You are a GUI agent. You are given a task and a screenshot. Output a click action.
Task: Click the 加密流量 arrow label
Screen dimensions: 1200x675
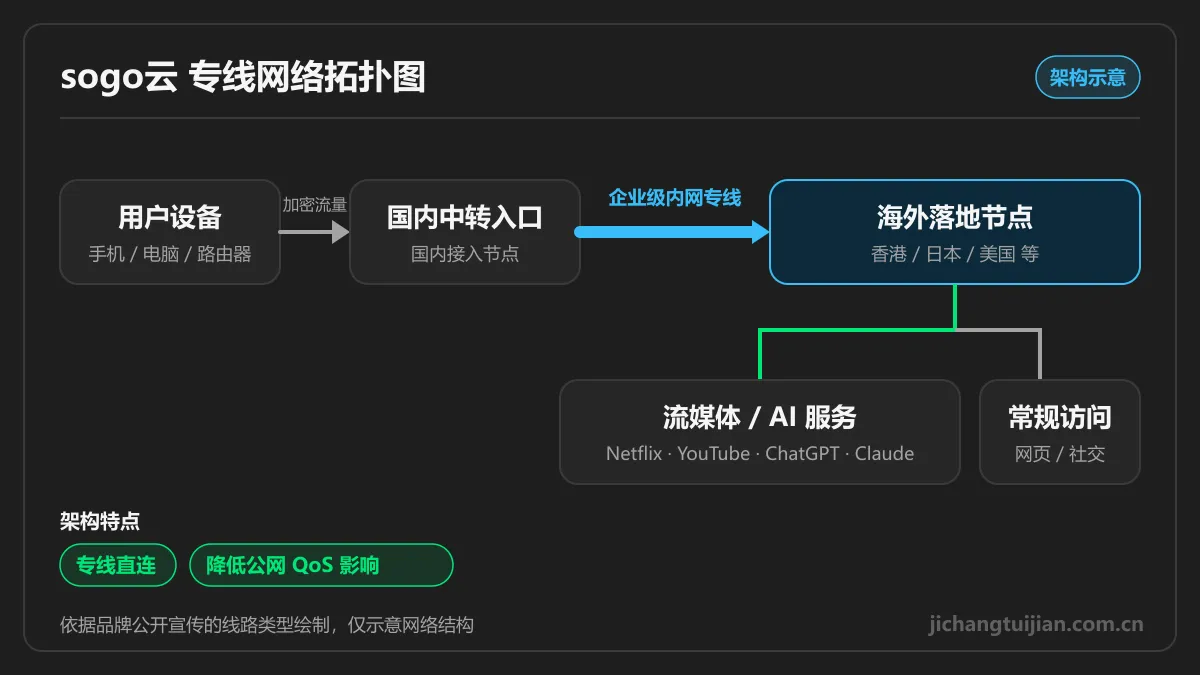(x=315, y=205)
